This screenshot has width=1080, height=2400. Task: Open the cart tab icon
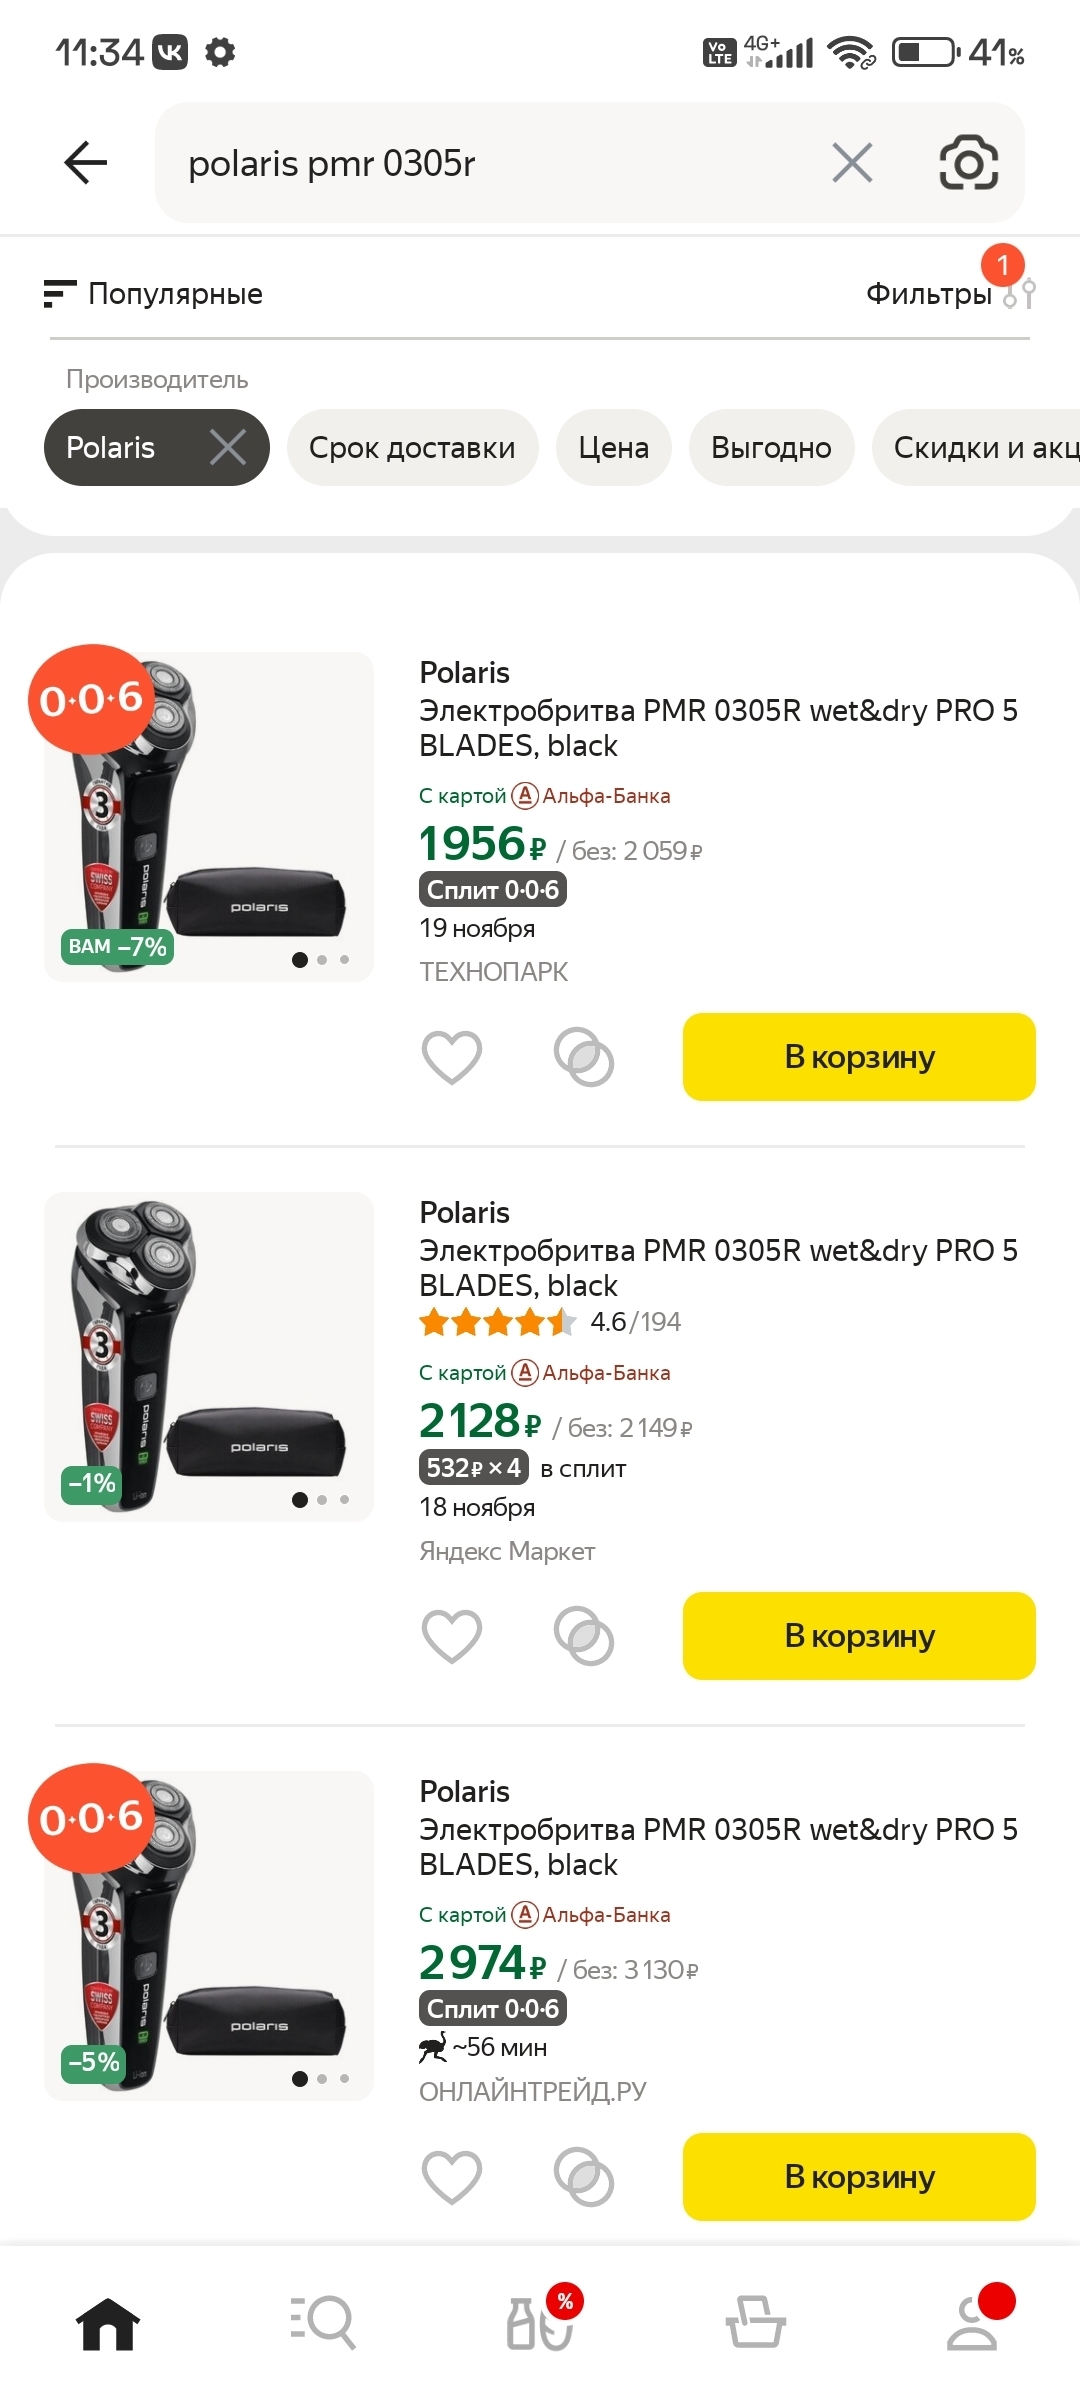click(x=755, y=2322)
